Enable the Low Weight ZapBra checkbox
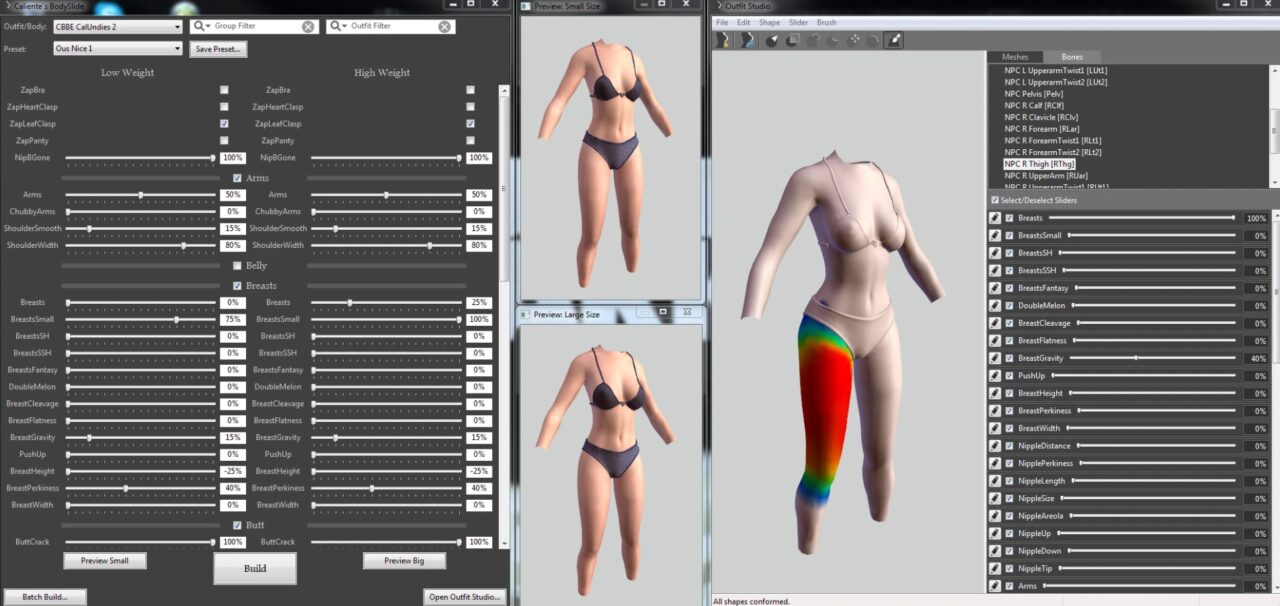The width and height of the screenshot is (1280, 606). click(224, 90)
